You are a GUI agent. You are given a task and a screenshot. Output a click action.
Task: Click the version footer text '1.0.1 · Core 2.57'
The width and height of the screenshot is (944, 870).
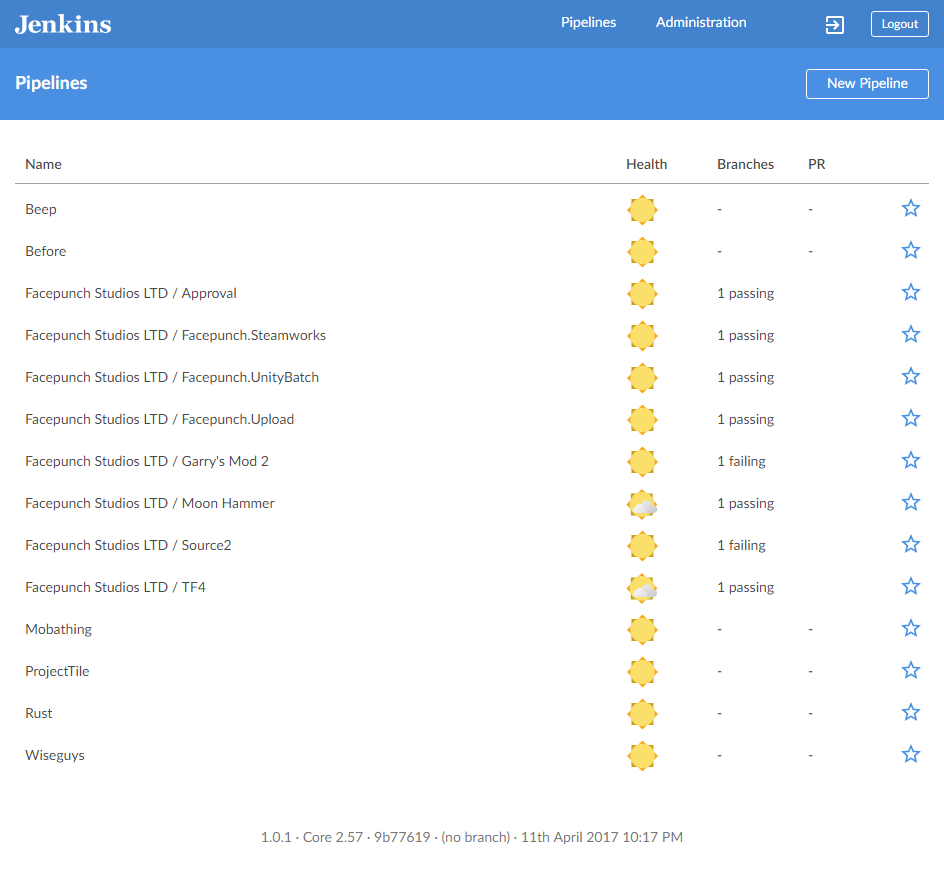coord(312,837)
